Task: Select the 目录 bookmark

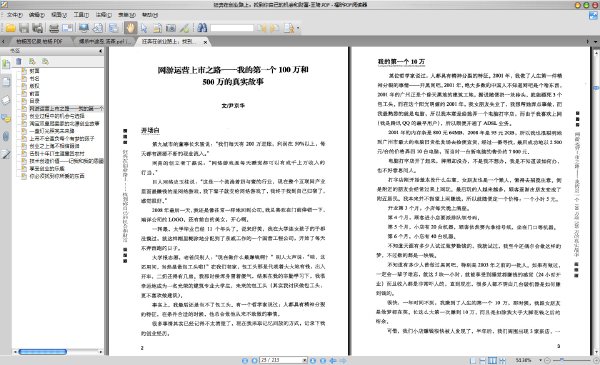Action: pyautogui.click(x=34, y=101)
